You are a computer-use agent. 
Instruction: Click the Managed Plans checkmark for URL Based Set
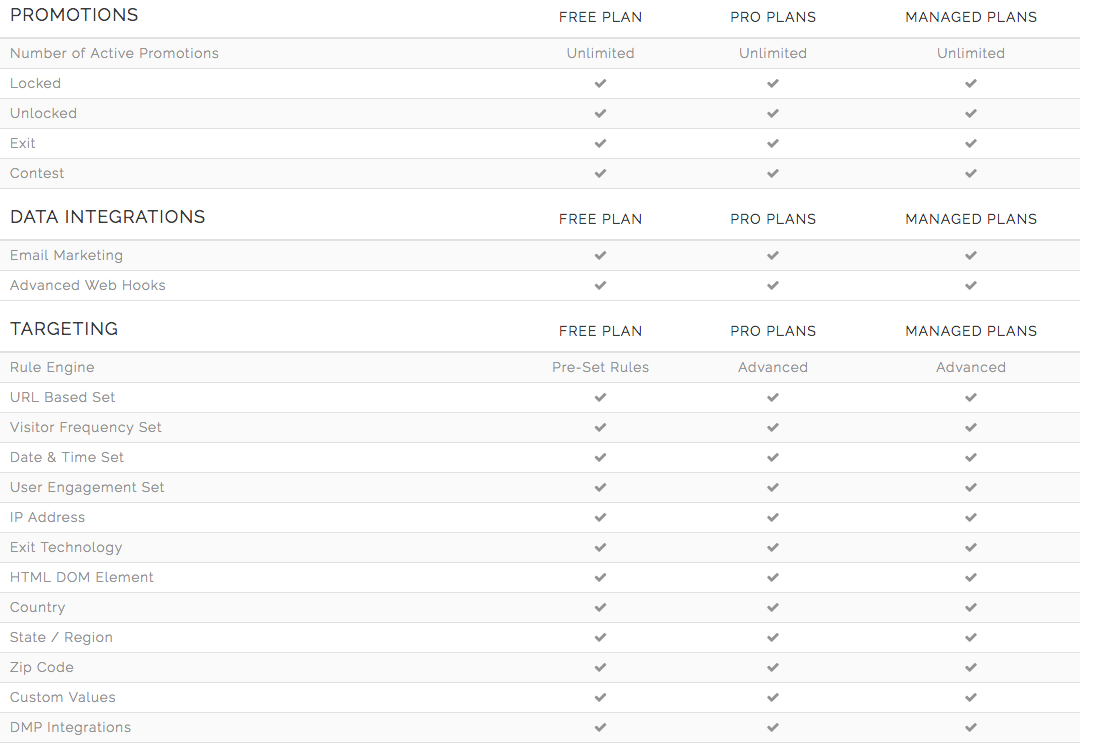(971, 398)
